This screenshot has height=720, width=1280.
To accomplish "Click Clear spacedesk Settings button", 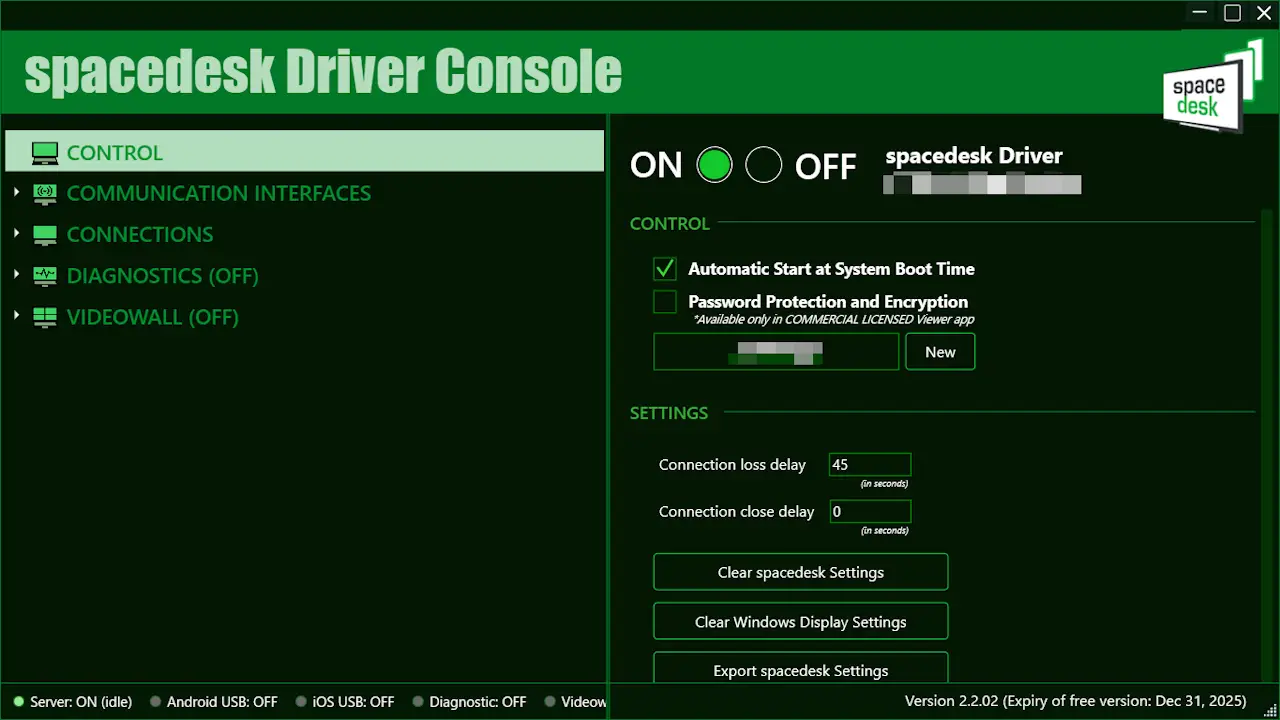I will pos(801,572).
